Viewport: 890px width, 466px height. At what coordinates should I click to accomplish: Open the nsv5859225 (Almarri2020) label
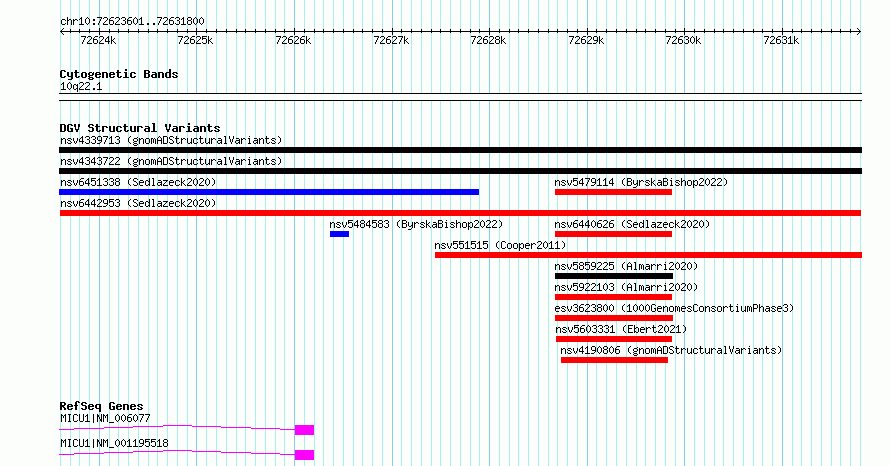[x=626, y=266]
